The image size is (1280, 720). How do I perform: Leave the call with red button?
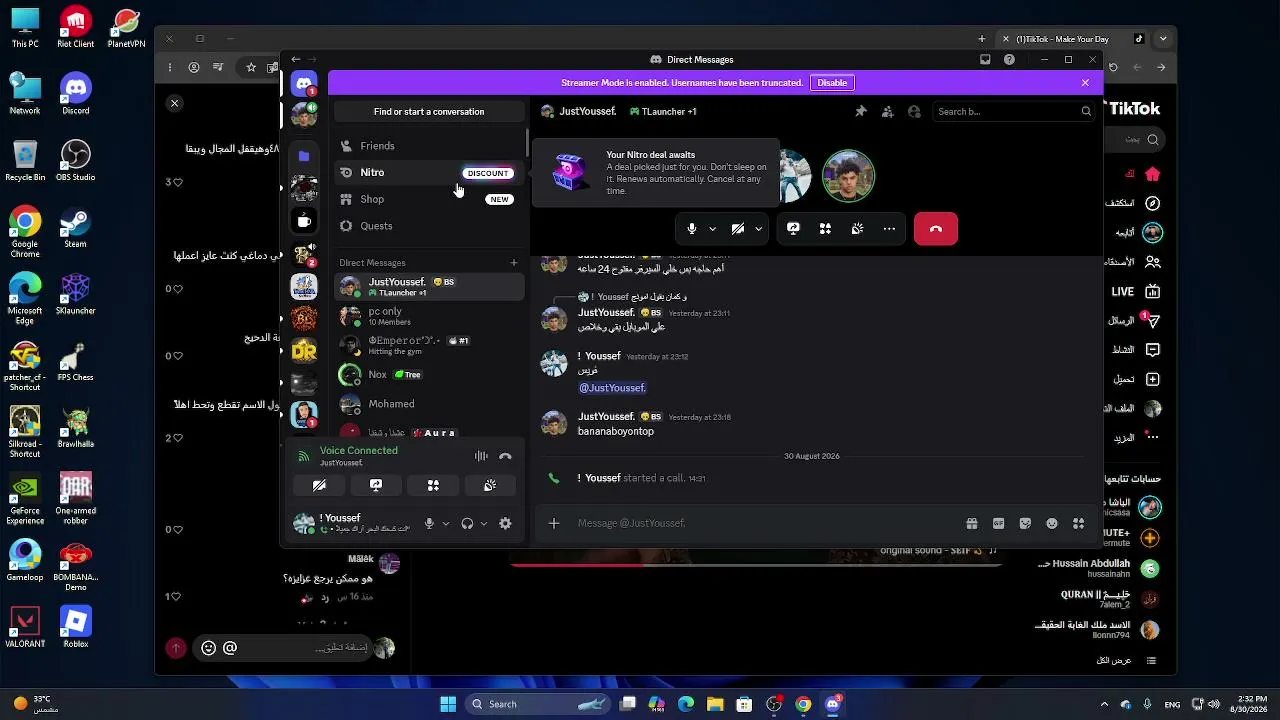click(936, 229)
